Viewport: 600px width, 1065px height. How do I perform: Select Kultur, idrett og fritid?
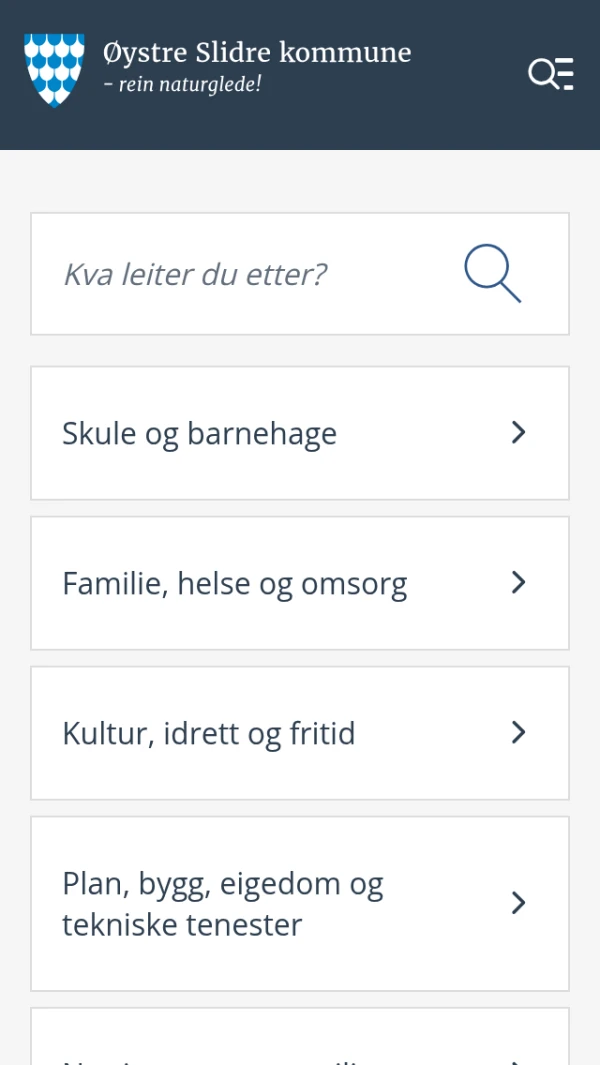210,732
